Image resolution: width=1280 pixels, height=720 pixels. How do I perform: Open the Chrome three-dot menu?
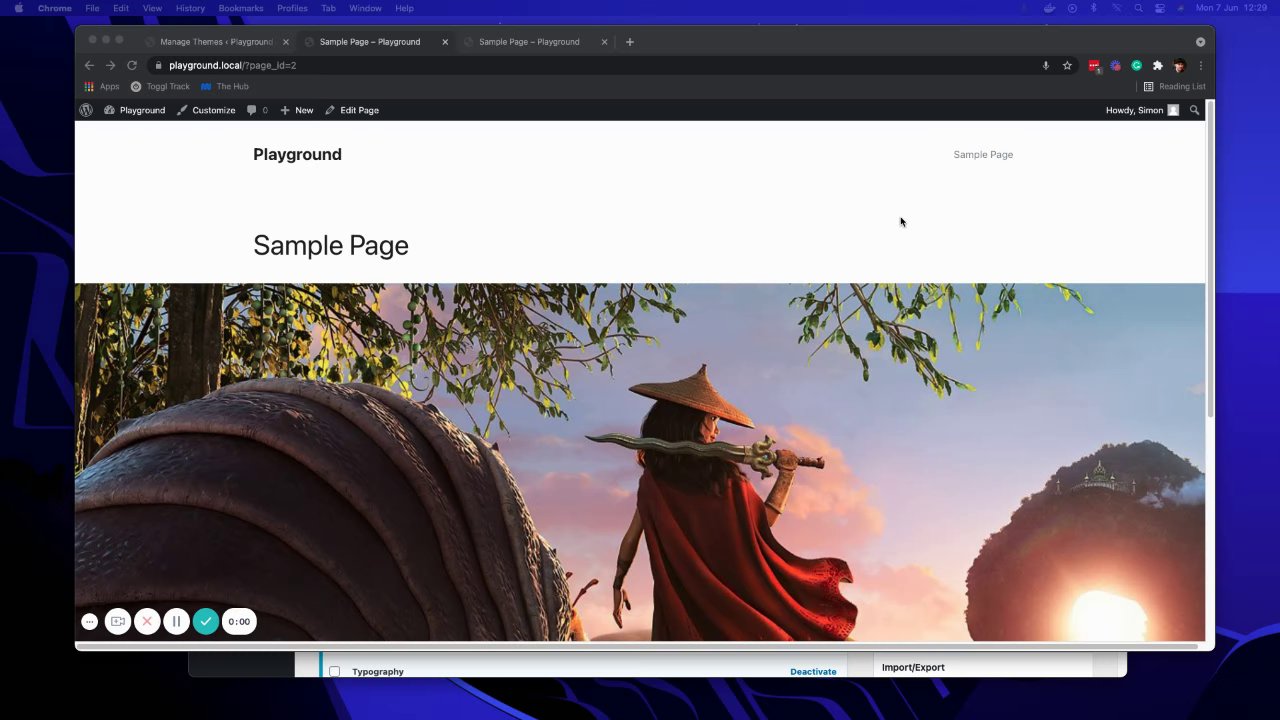1200,65
